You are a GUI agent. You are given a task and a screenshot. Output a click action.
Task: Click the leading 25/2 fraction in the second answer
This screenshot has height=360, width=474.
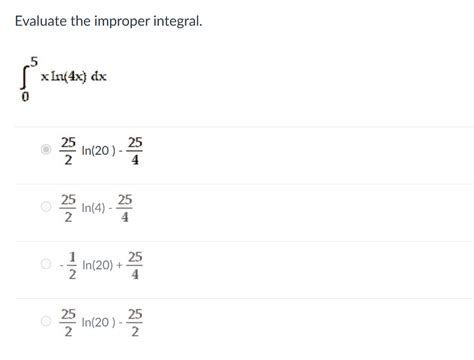68,208
